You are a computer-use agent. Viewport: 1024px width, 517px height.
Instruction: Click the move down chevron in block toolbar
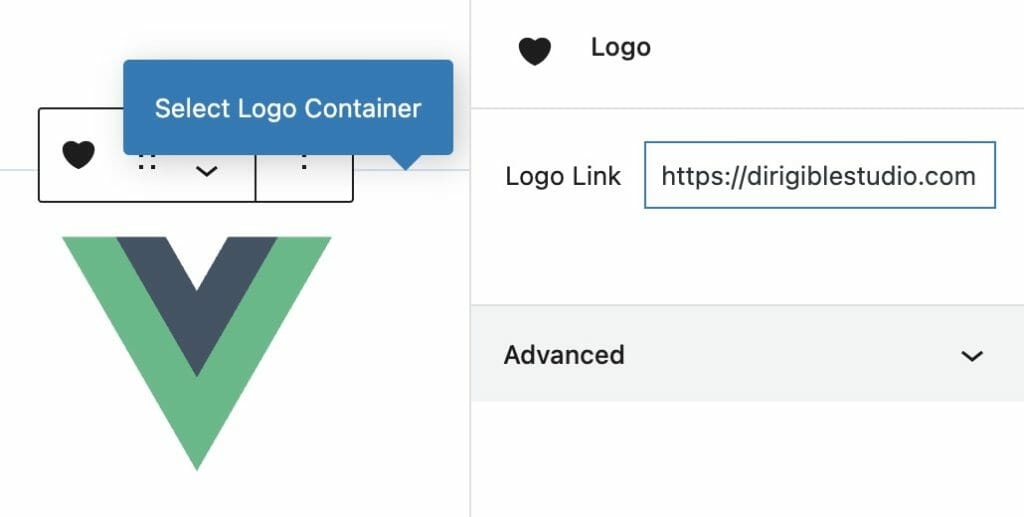[206, 172]
